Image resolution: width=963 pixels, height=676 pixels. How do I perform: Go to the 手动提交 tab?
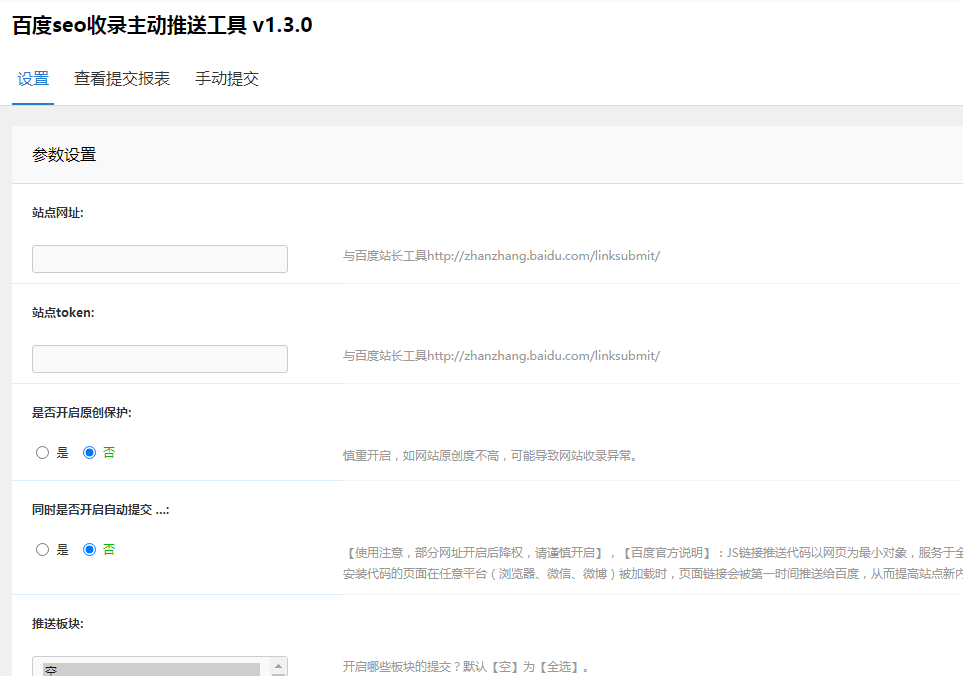(227, 79)
